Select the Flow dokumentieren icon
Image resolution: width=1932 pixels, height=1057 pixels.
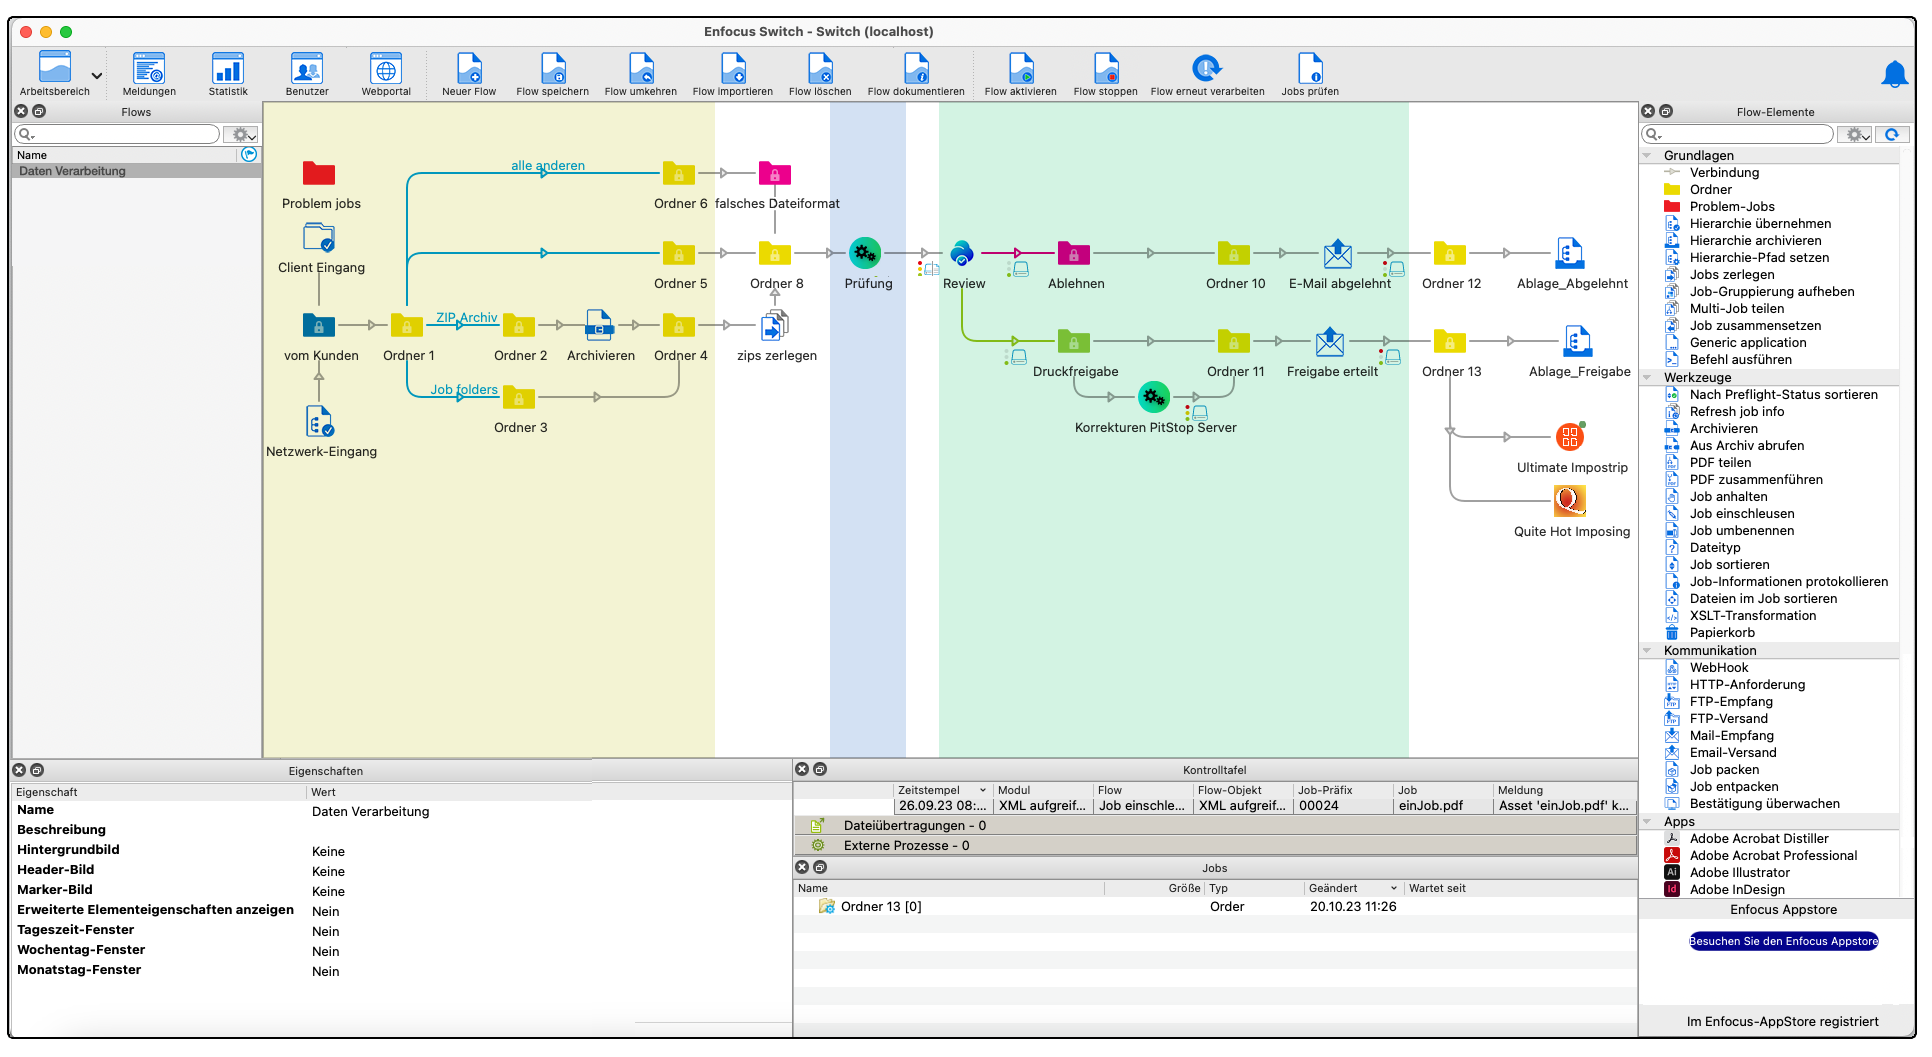tap(916, 70)
